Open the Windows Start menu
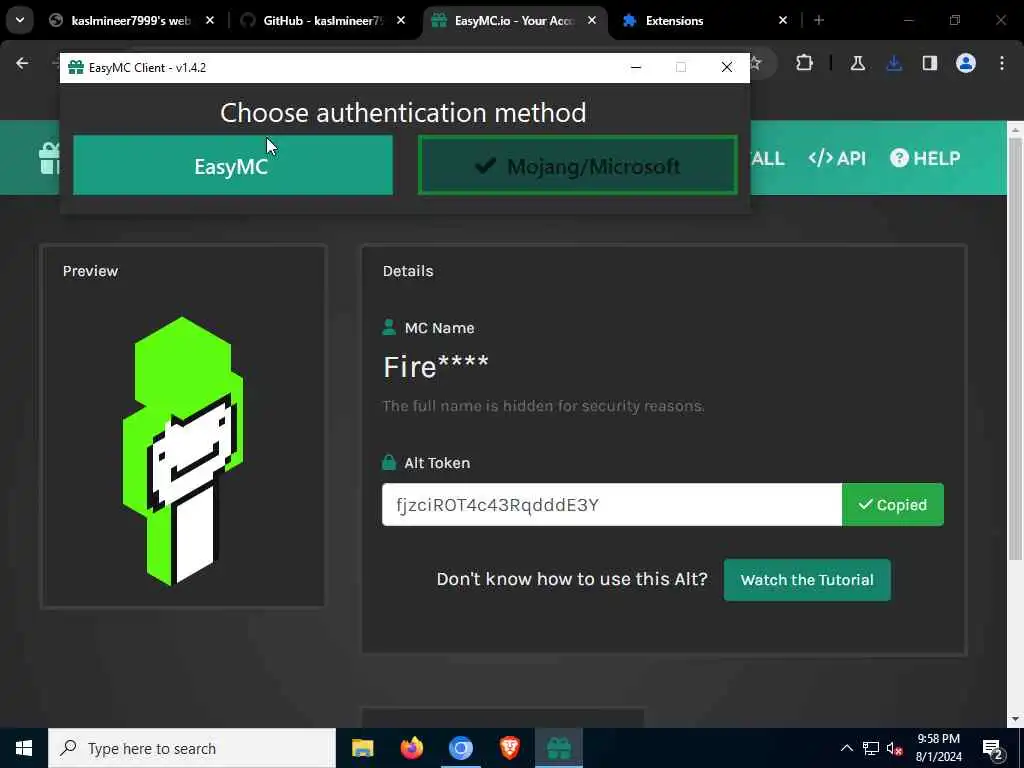Screen dimensions: 1024x768 pyautogui.click(x=24, y=748)
